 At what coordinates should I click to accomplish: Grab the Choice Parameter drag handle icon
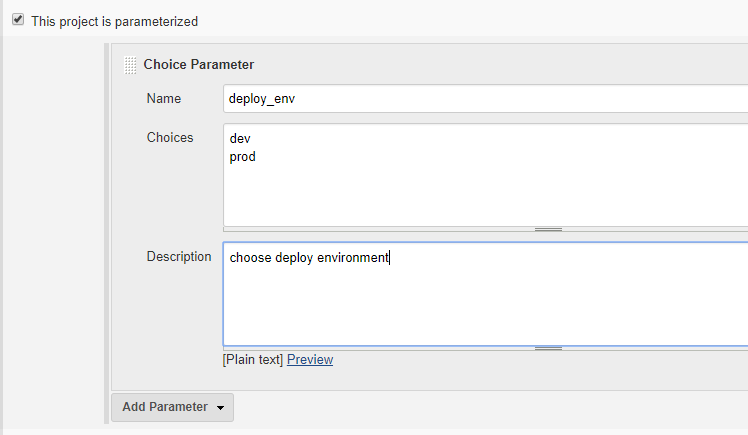pyautogui.click(x=130, y=65)
